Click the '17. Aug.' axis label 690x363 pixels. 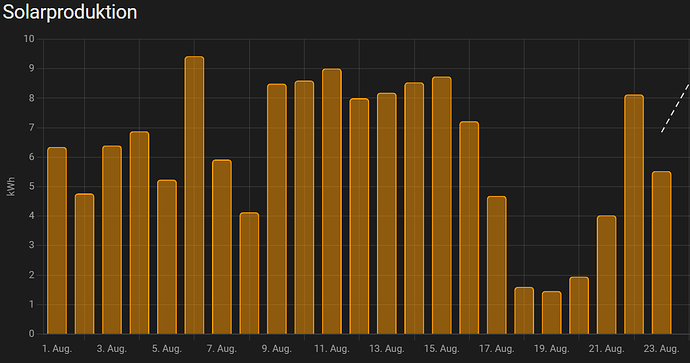click(497, 349)
